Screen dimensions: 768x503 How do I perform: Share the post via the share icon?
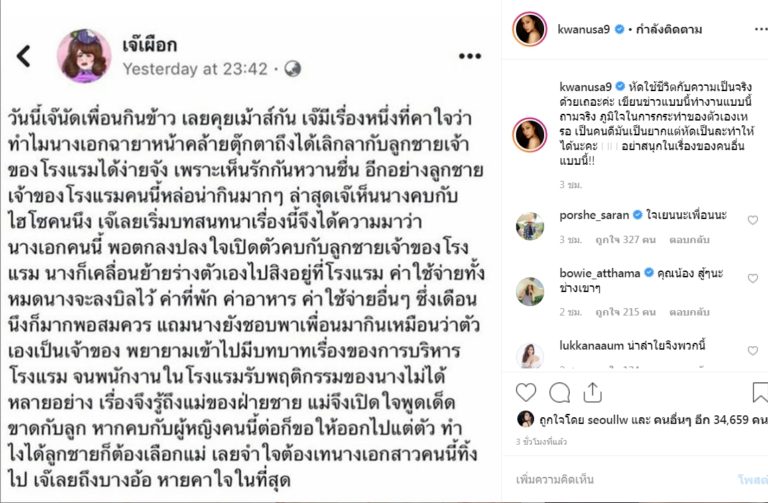coord(593,392)
